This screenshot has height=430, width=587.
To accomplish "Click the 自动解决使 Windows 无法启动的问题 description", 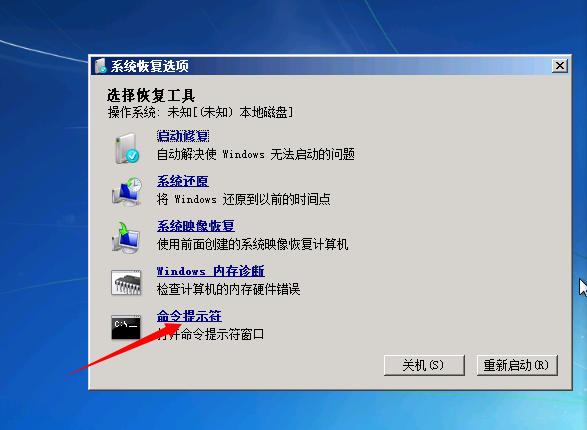I will pos(256,154).
